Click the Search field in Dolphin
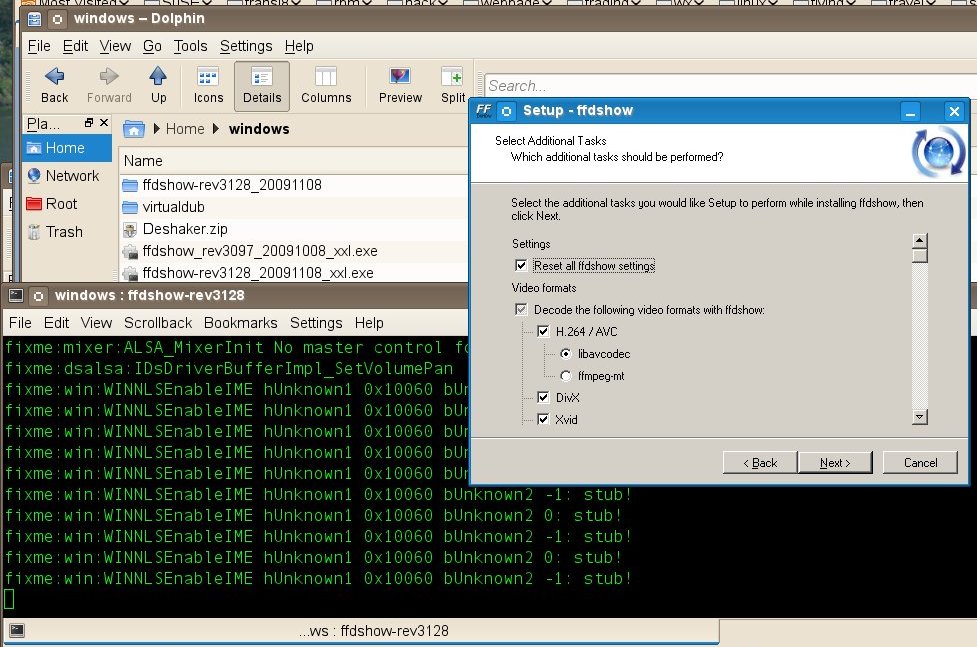 (729, 85)
